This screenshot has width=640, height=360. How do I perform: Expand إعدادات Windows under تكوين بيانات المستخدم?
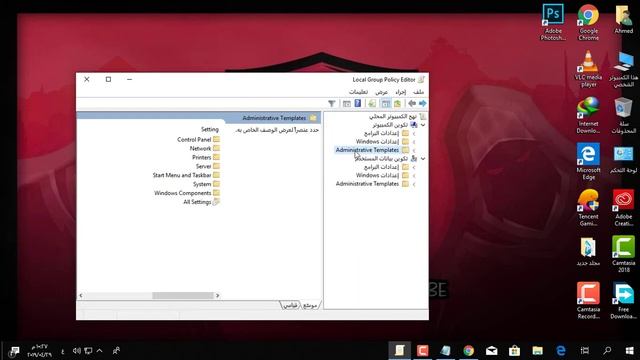(413, 176)
